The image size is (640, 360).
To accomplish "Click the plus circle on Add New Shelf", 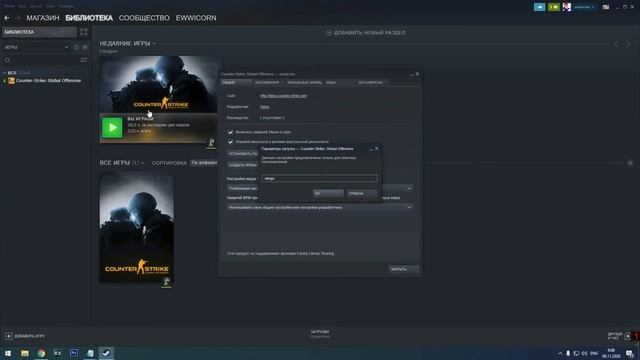I will pos(329,33).
